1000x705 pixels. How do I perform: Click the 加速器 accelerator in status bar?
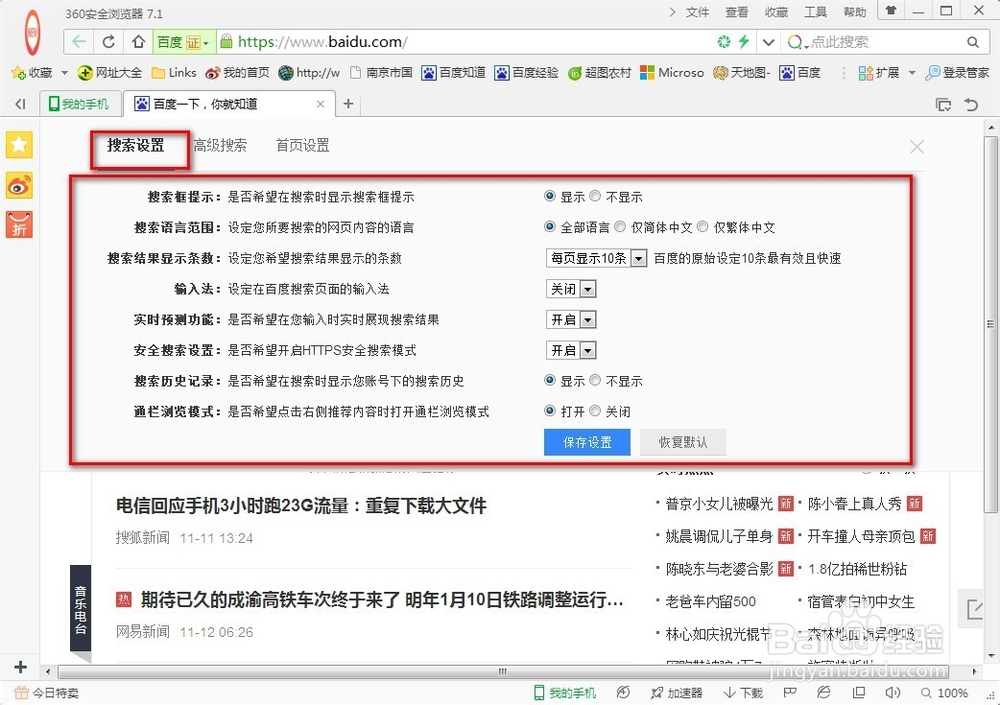coord(677,693)
